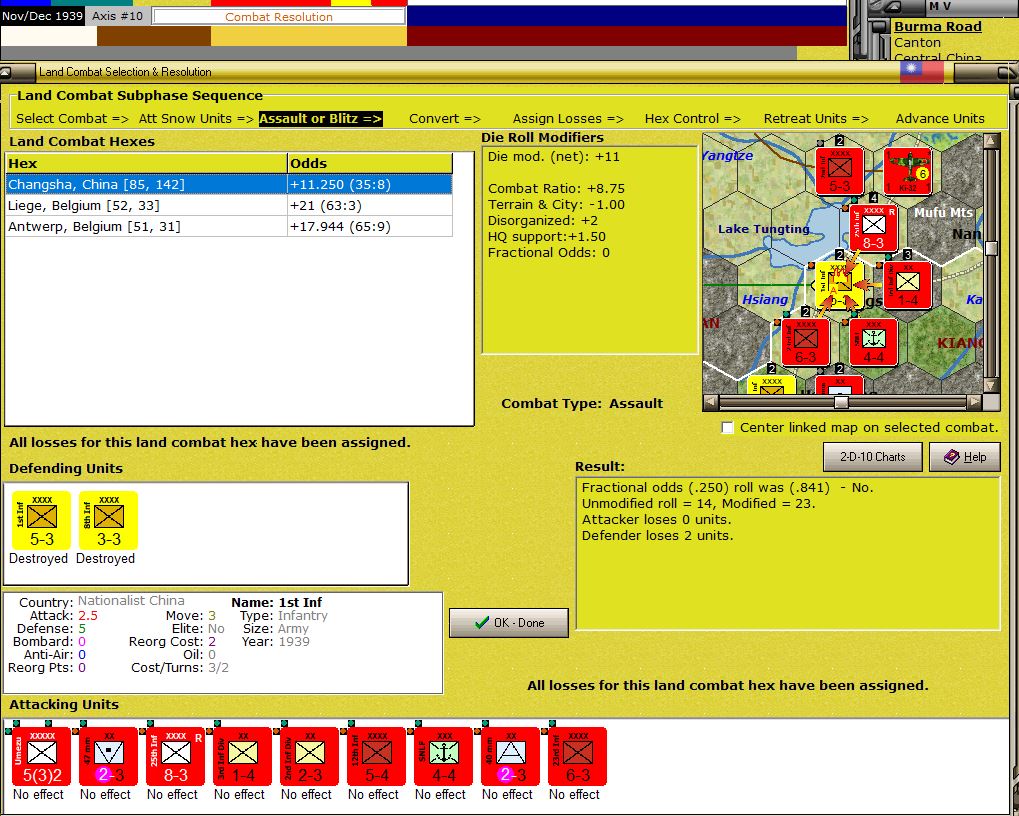Click the Att Snow Units subphase label

(x=196, y=119)
